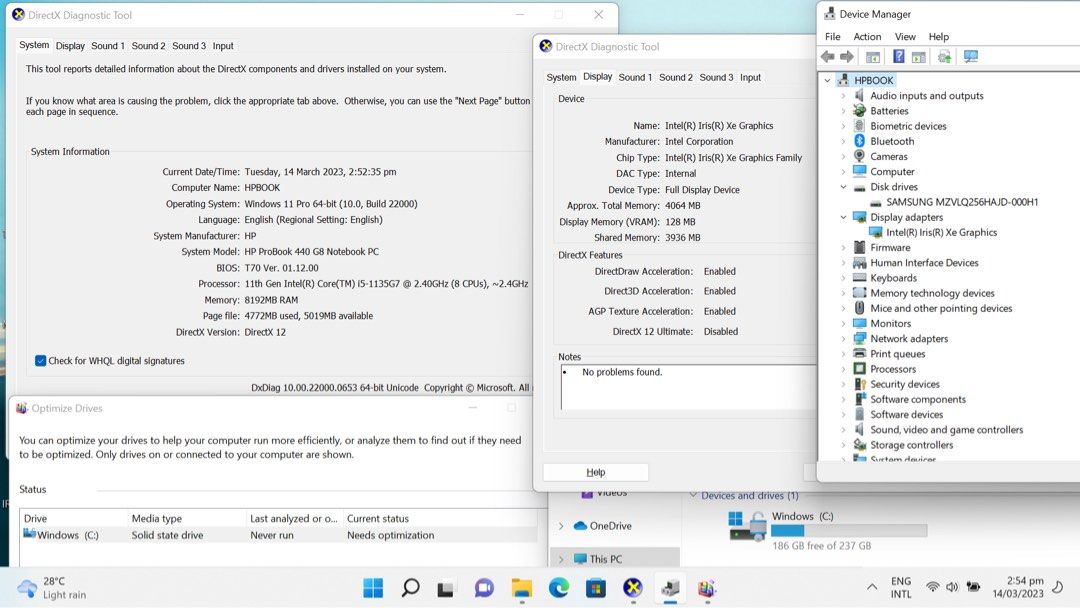This screenshot has width=1080, height=608.
Task: Expand the Network adapters node
Action: click(x=843, y=339)
